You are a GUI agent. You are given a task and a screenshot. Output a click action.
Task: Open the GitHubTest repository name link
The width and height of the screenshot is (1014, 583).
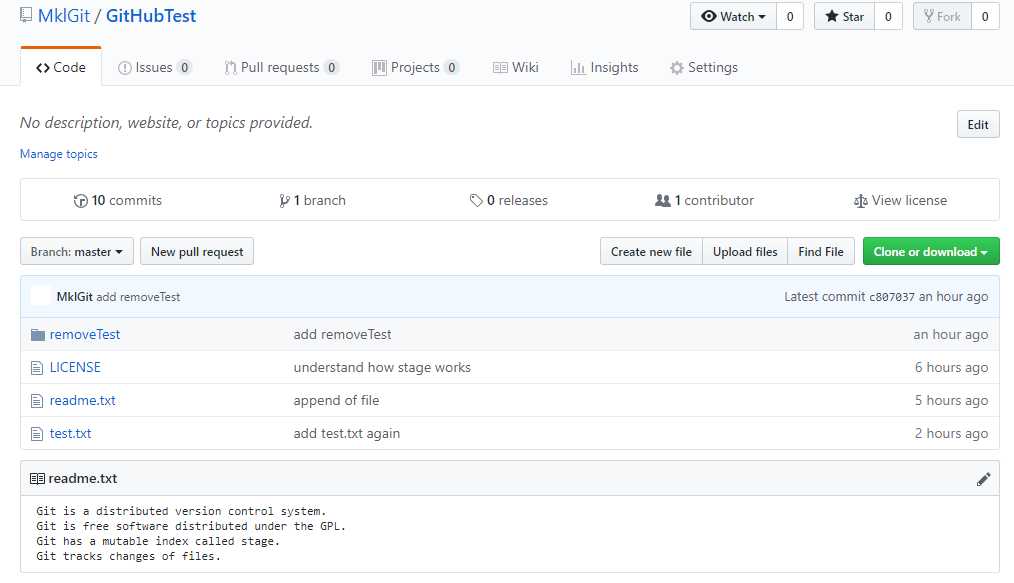151,16
